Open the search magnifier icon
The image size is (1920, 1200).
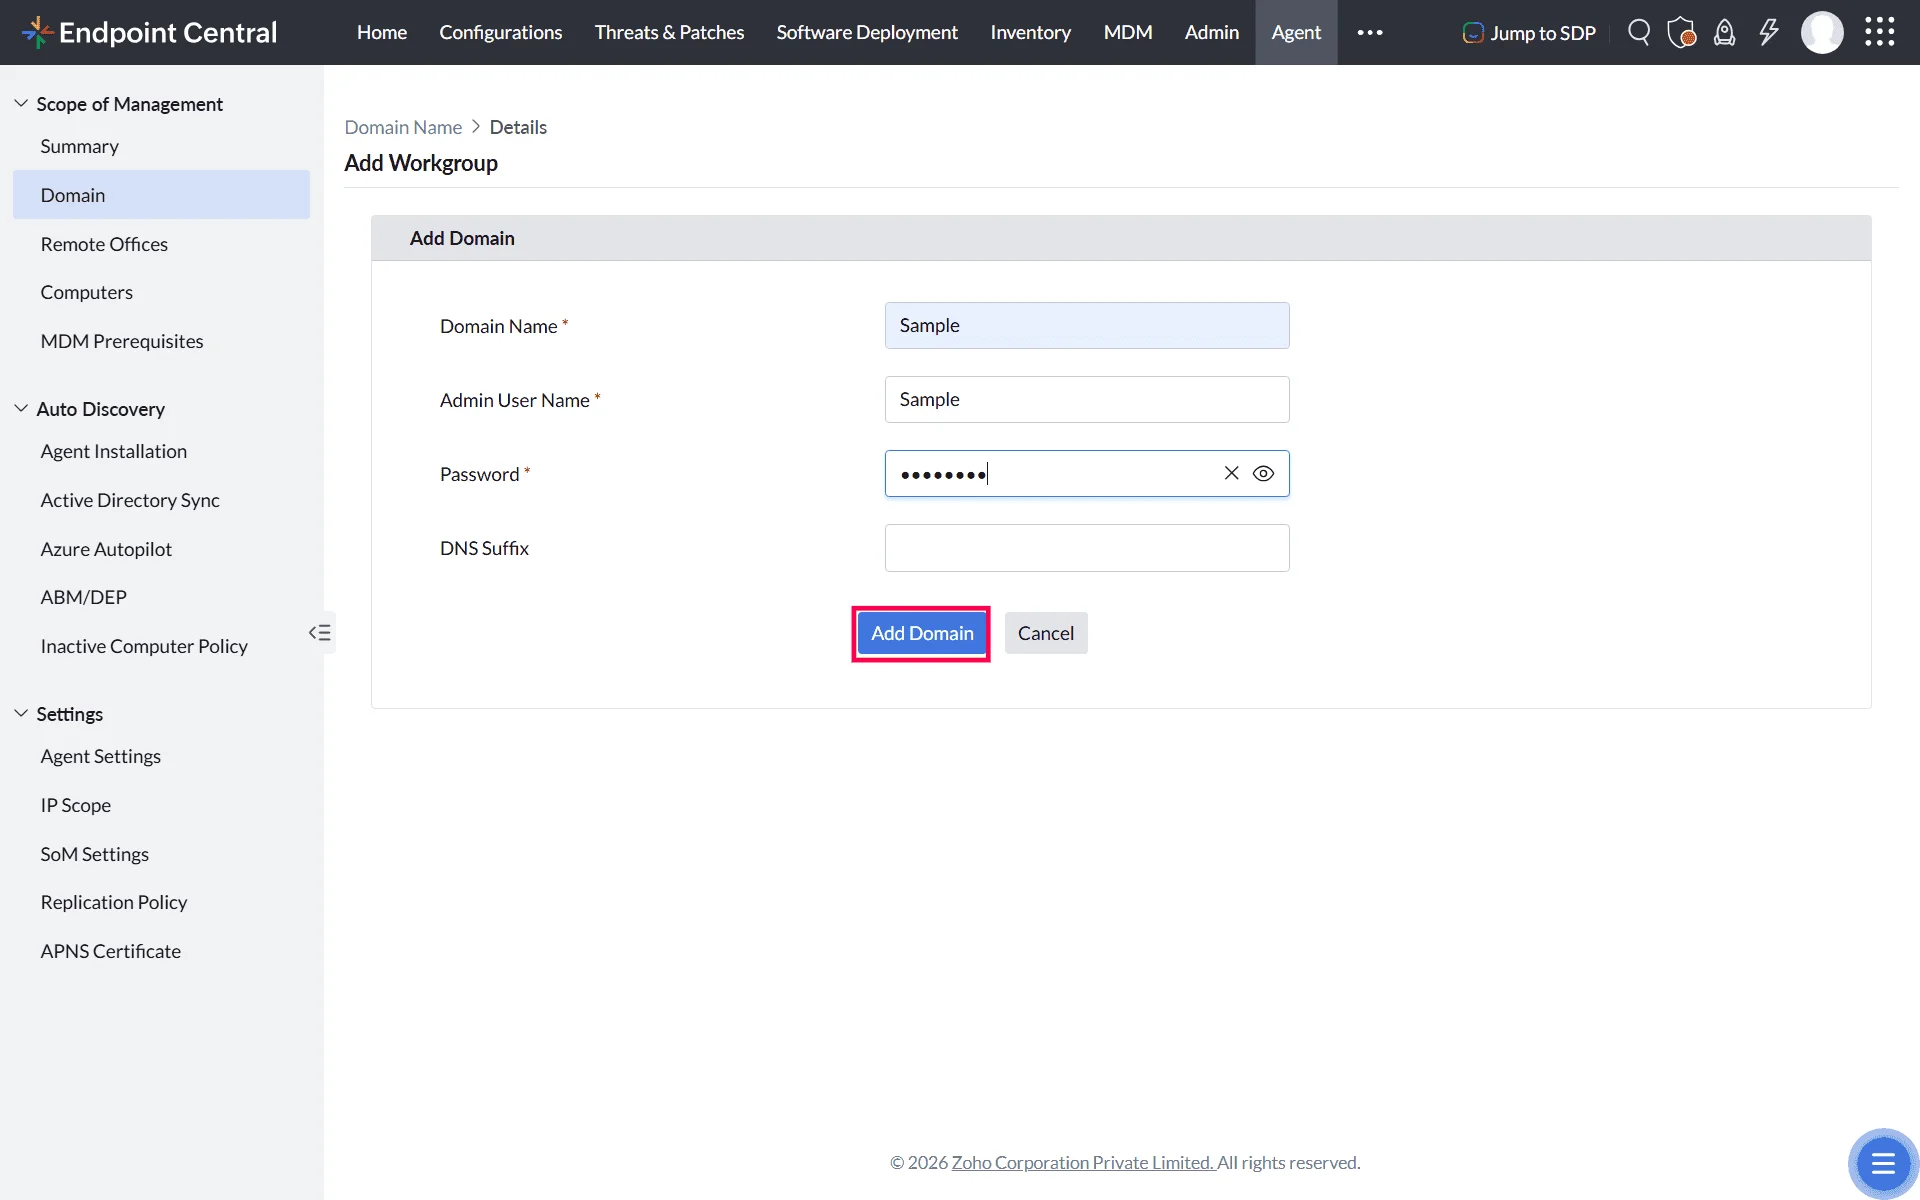click(x=1639, y=32)
